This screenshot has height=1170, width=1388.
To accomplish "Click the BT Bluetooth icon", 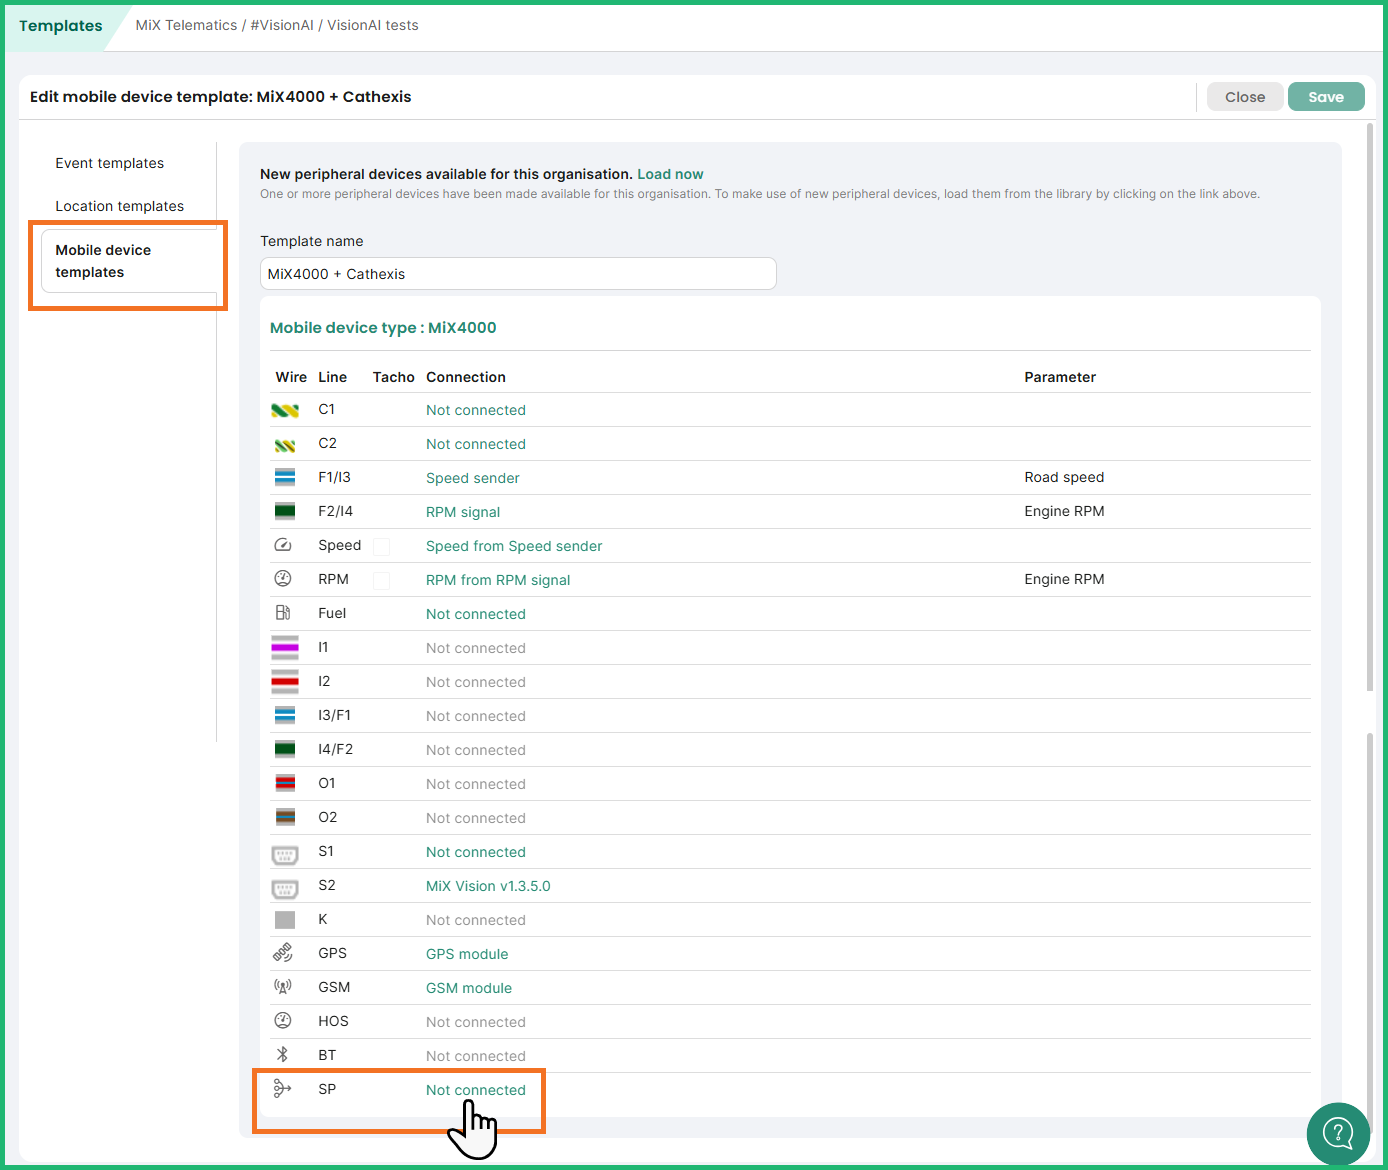I will pyautogui.click(x=283, y=1055).
